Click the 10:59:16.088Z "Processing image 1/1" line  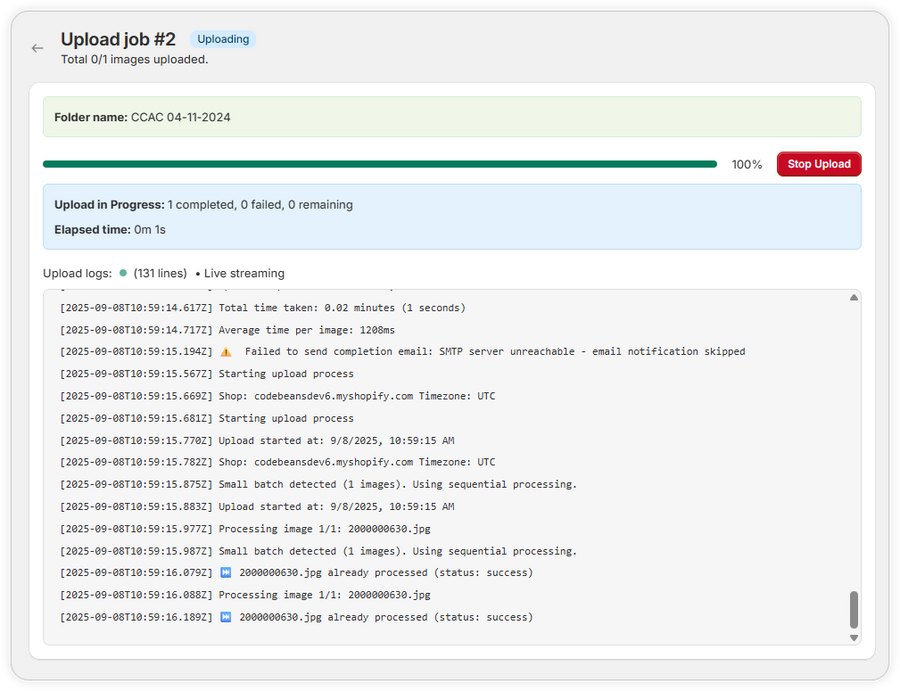tap(245, 595)
